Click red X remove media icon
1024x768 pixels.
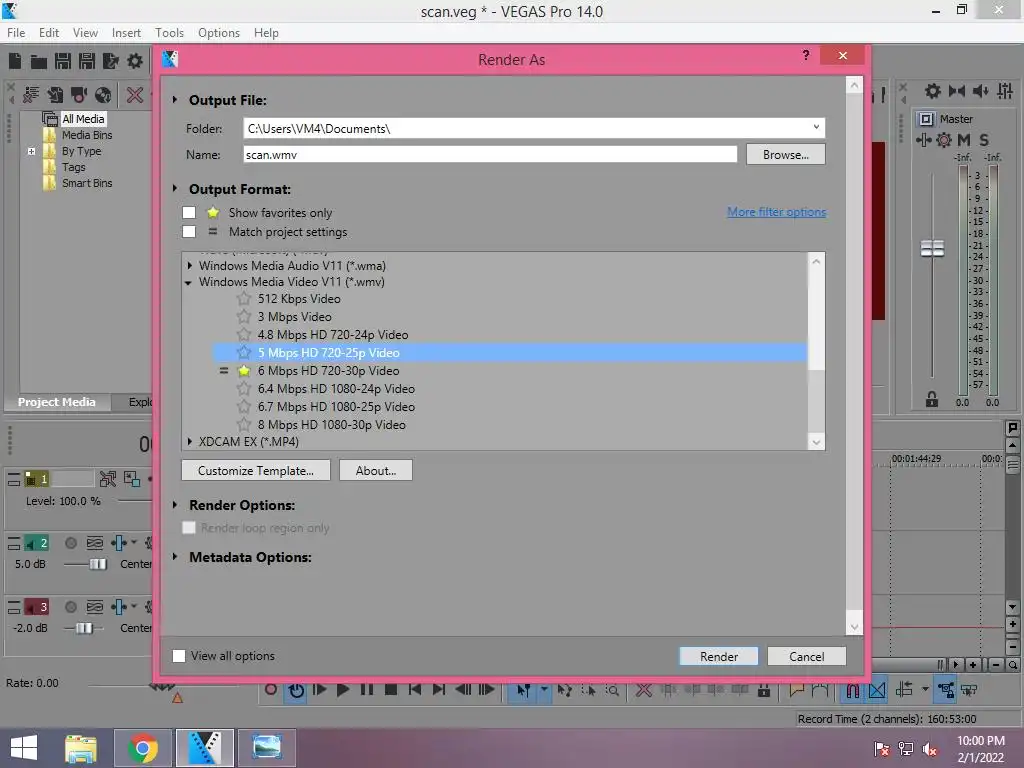click(135, 95)
